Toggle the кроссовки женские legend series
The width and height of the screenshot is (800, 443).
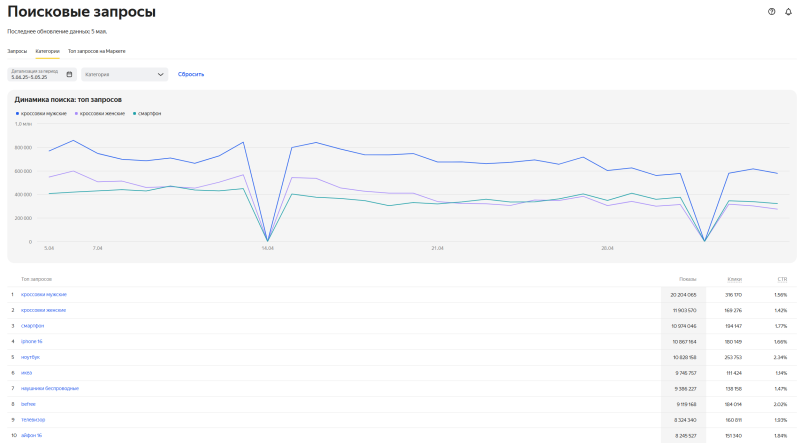[100, 113]
